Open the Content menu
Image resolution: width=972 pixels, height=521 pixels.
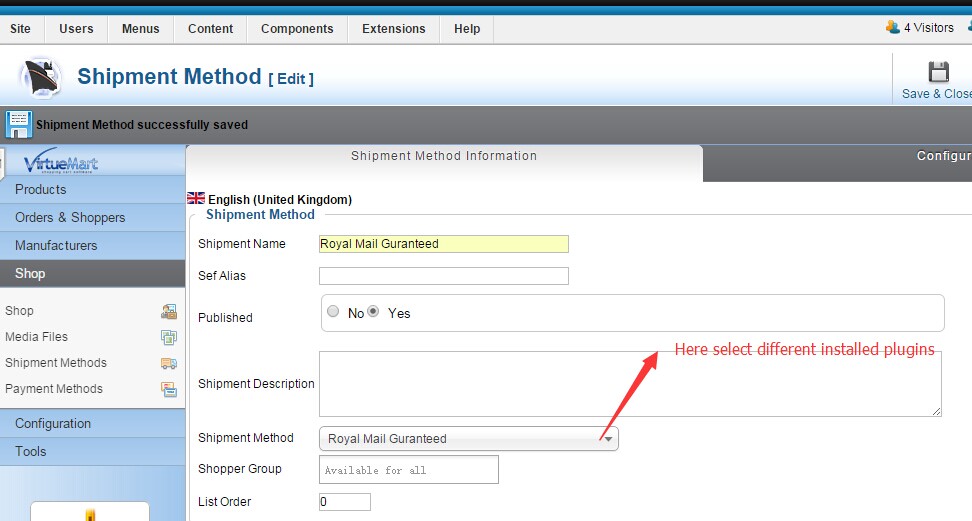211,29
